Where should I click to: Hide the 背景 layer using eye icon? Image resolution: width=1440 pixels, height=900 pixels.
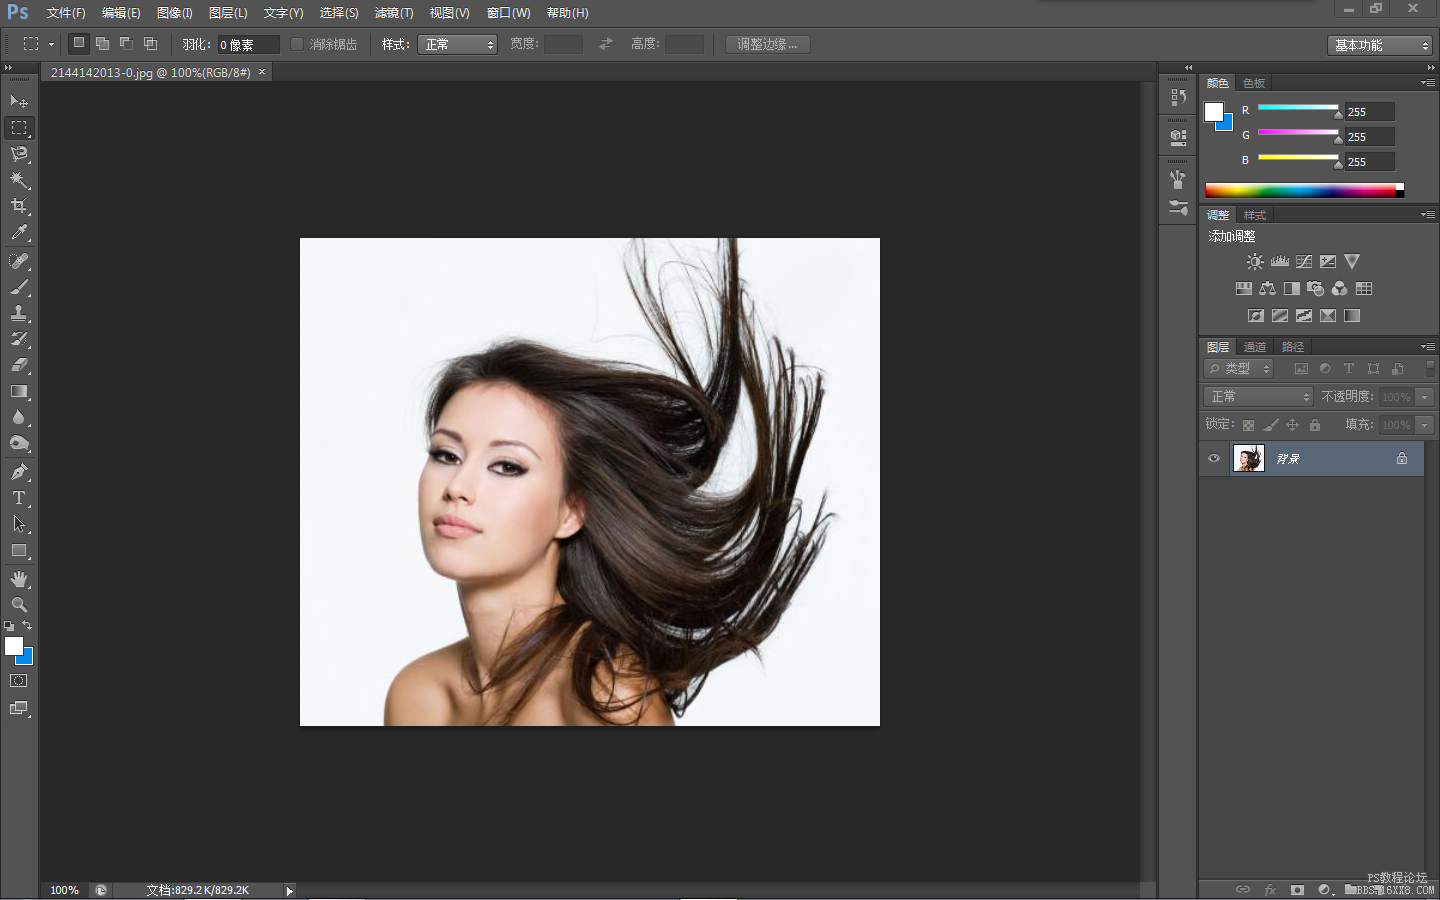[1214, 459]
